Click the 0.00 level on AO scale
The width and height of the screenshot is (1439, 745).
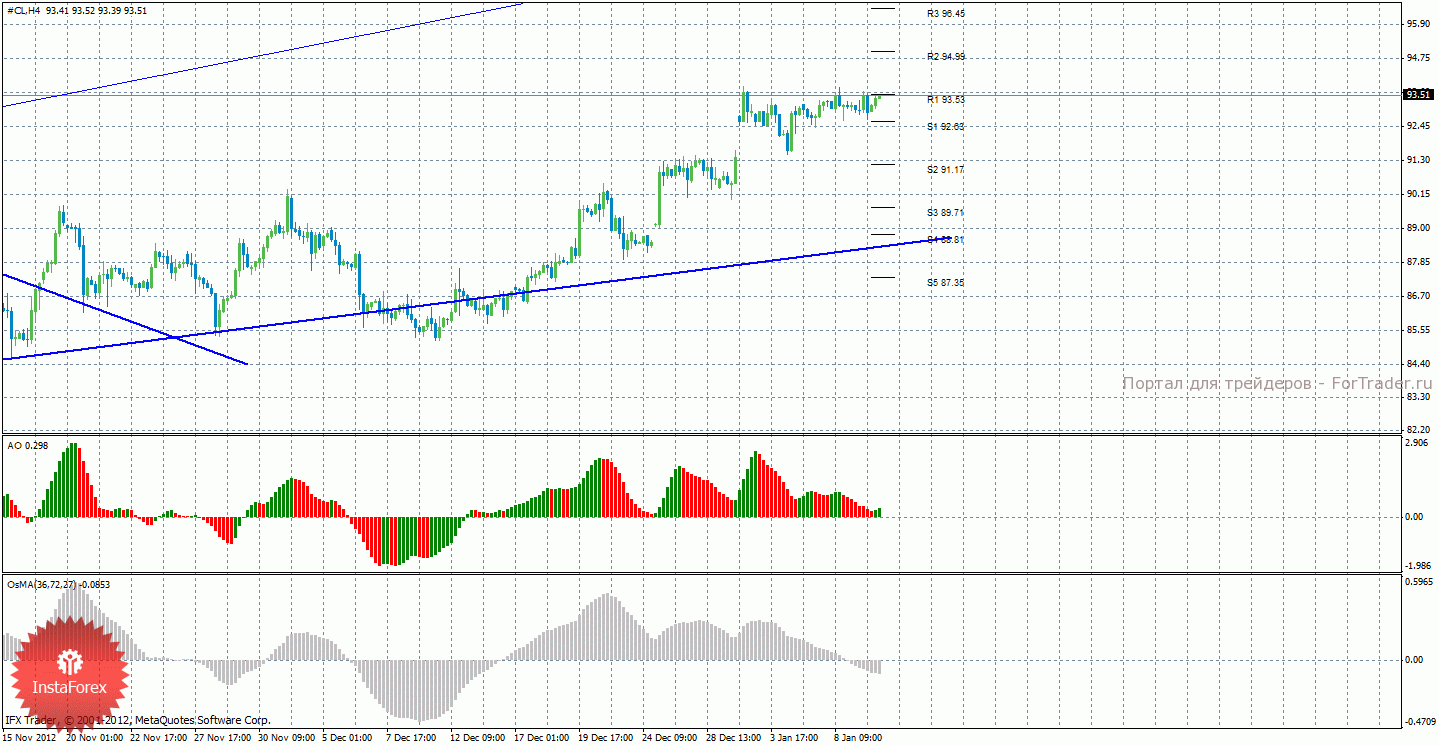click(x=1414, y=517)
